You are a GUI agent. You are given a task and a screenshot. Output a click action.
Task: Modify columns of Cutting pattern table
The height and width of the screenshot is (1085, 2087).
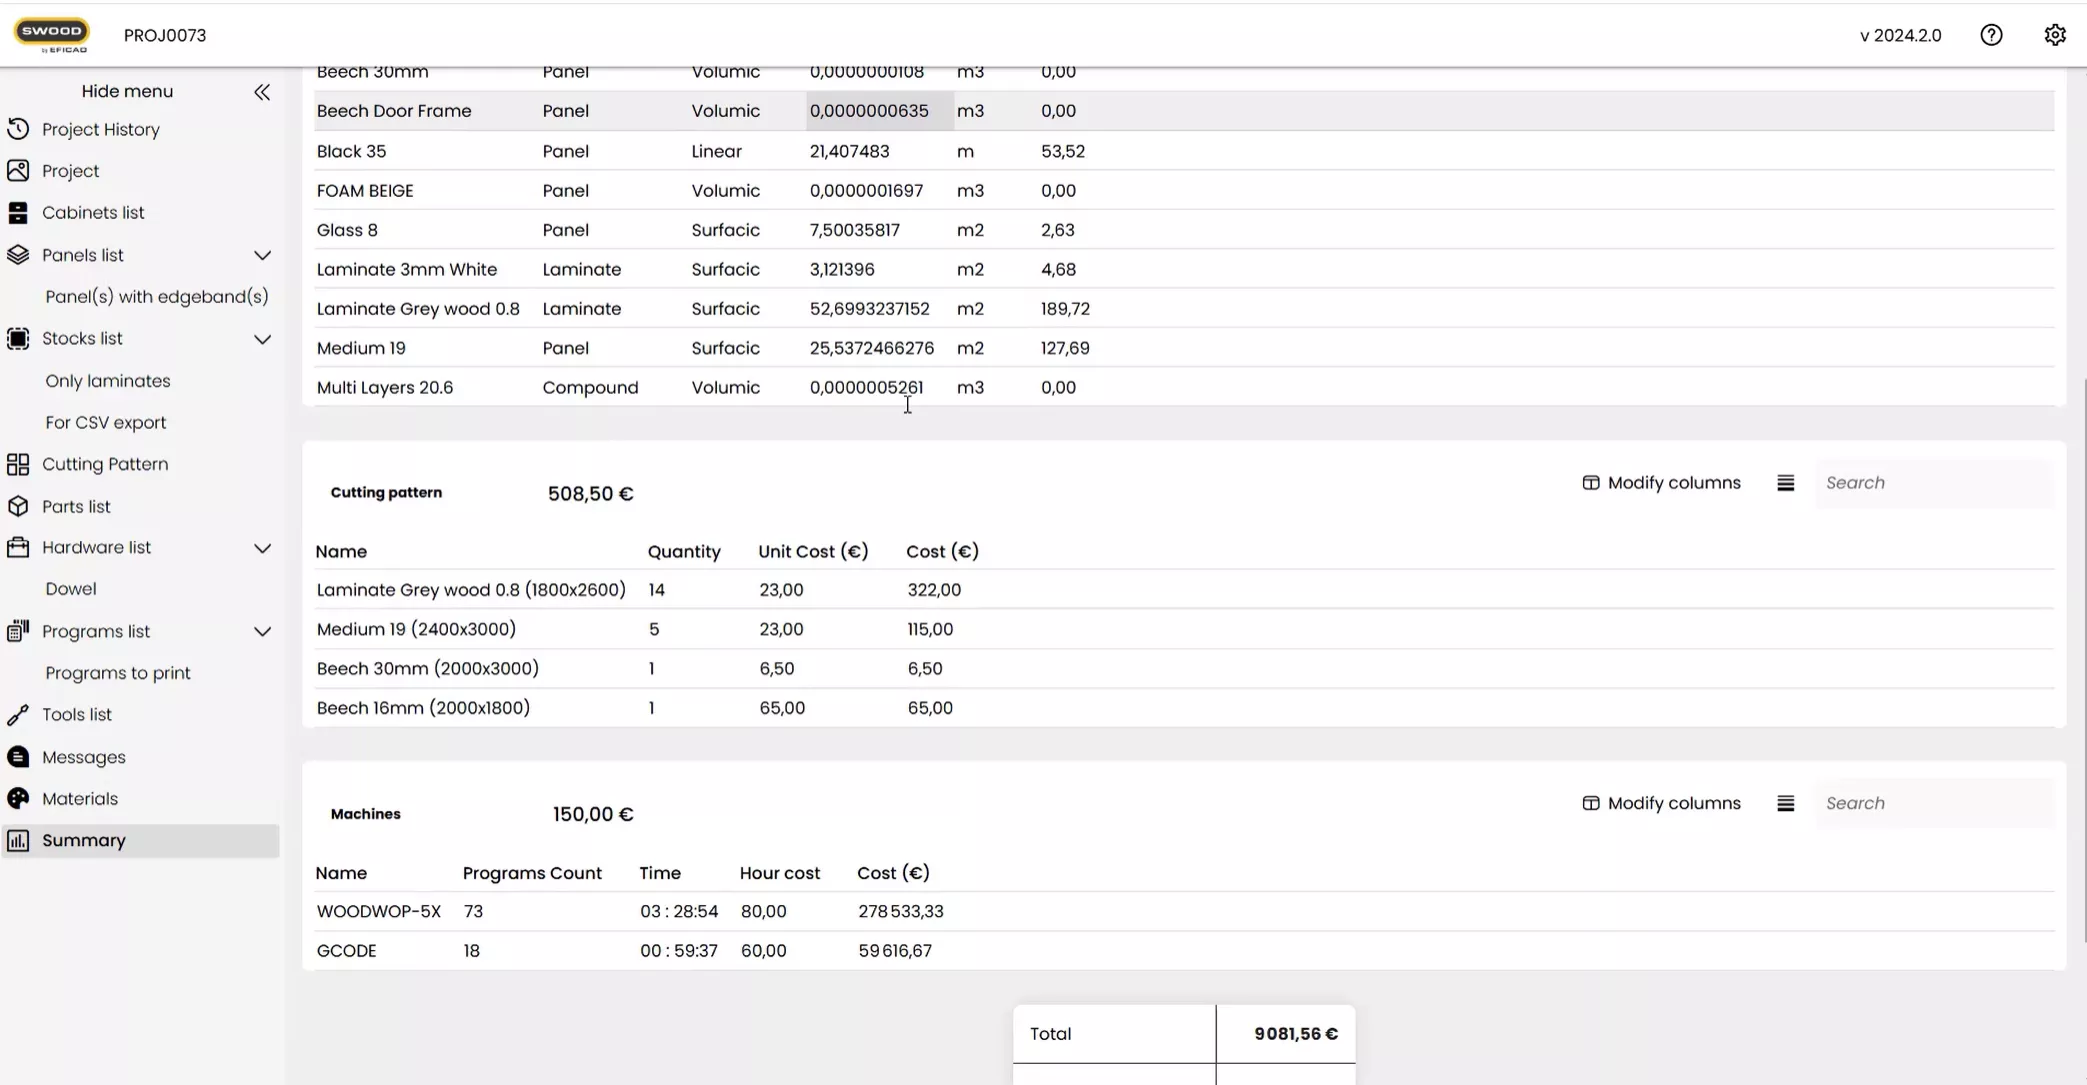(x=1661, y=483)
